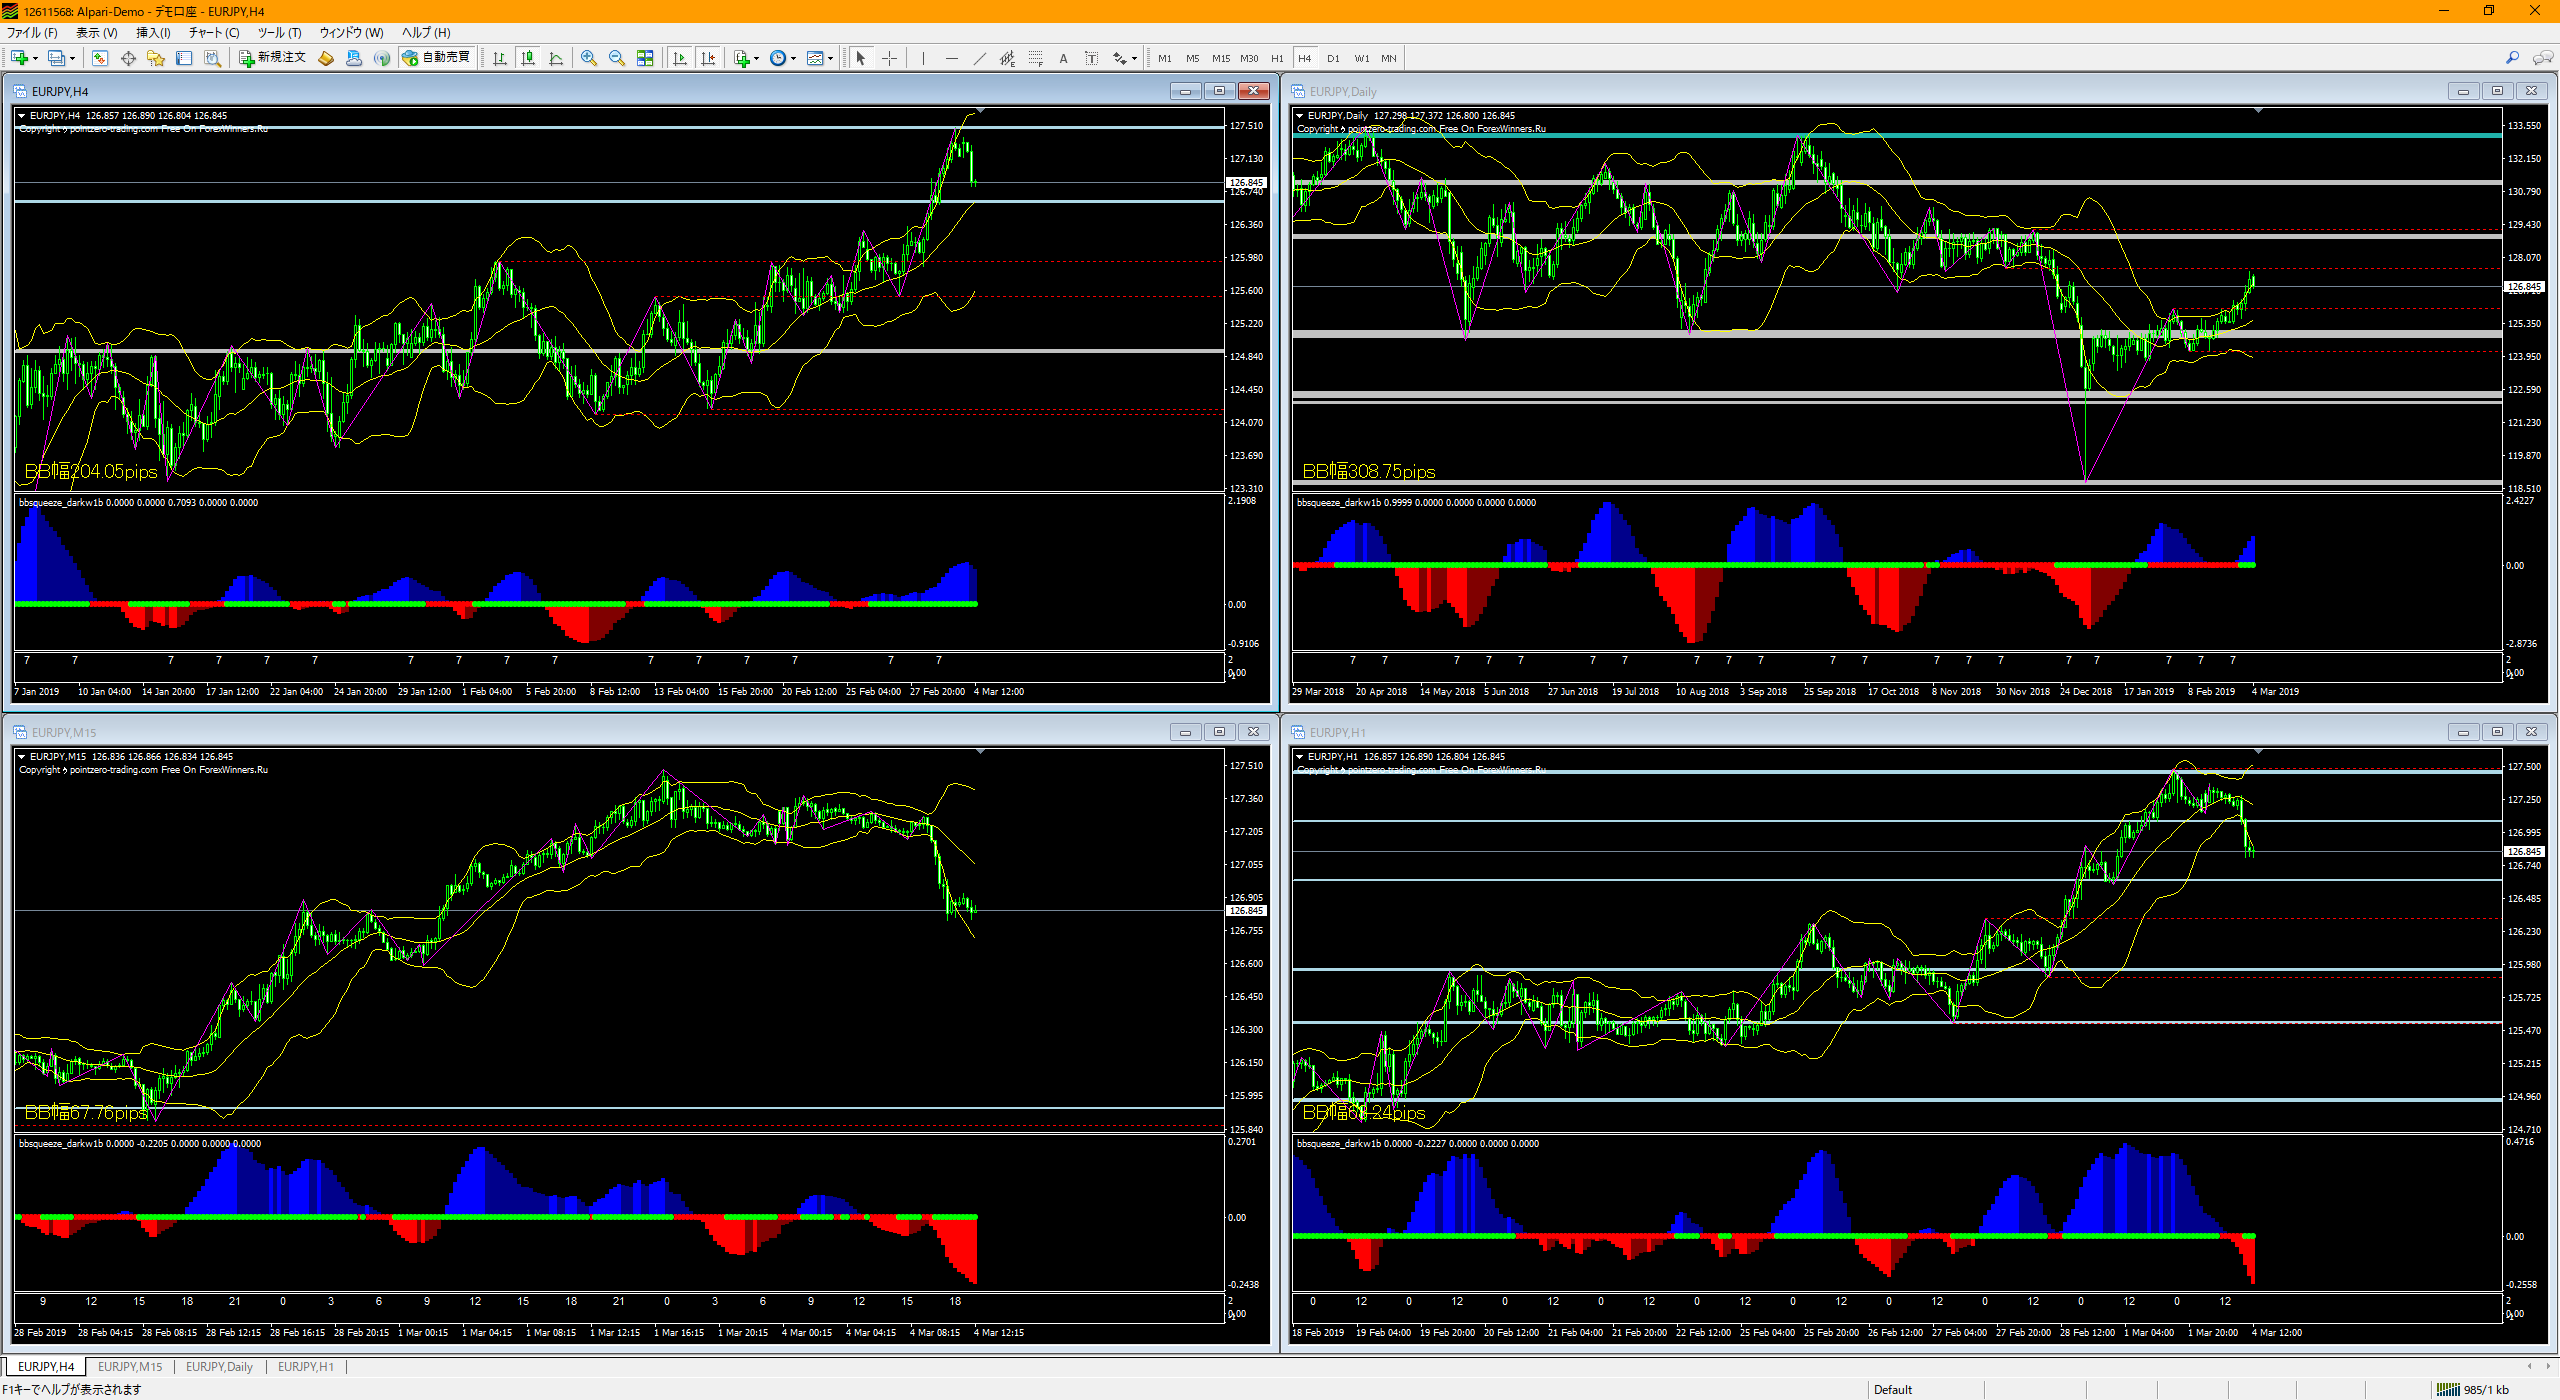Click the 新規注文 new order button
This screenshot has height=1400, width=2560.
272,58
